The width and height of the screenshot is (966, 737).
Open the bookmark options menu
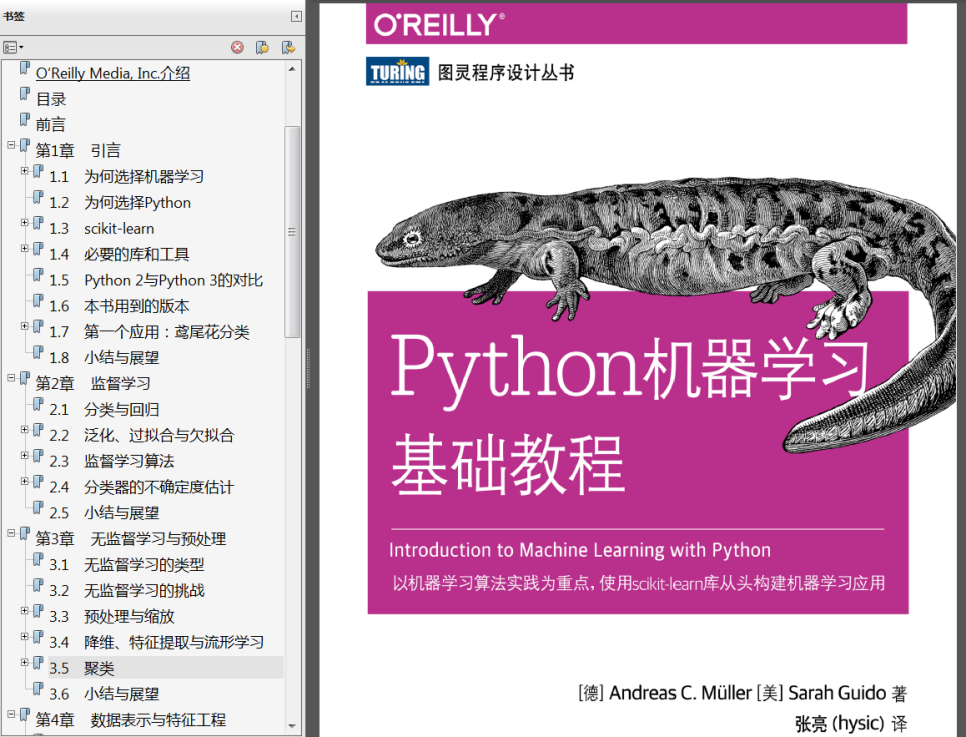[13, 47]
